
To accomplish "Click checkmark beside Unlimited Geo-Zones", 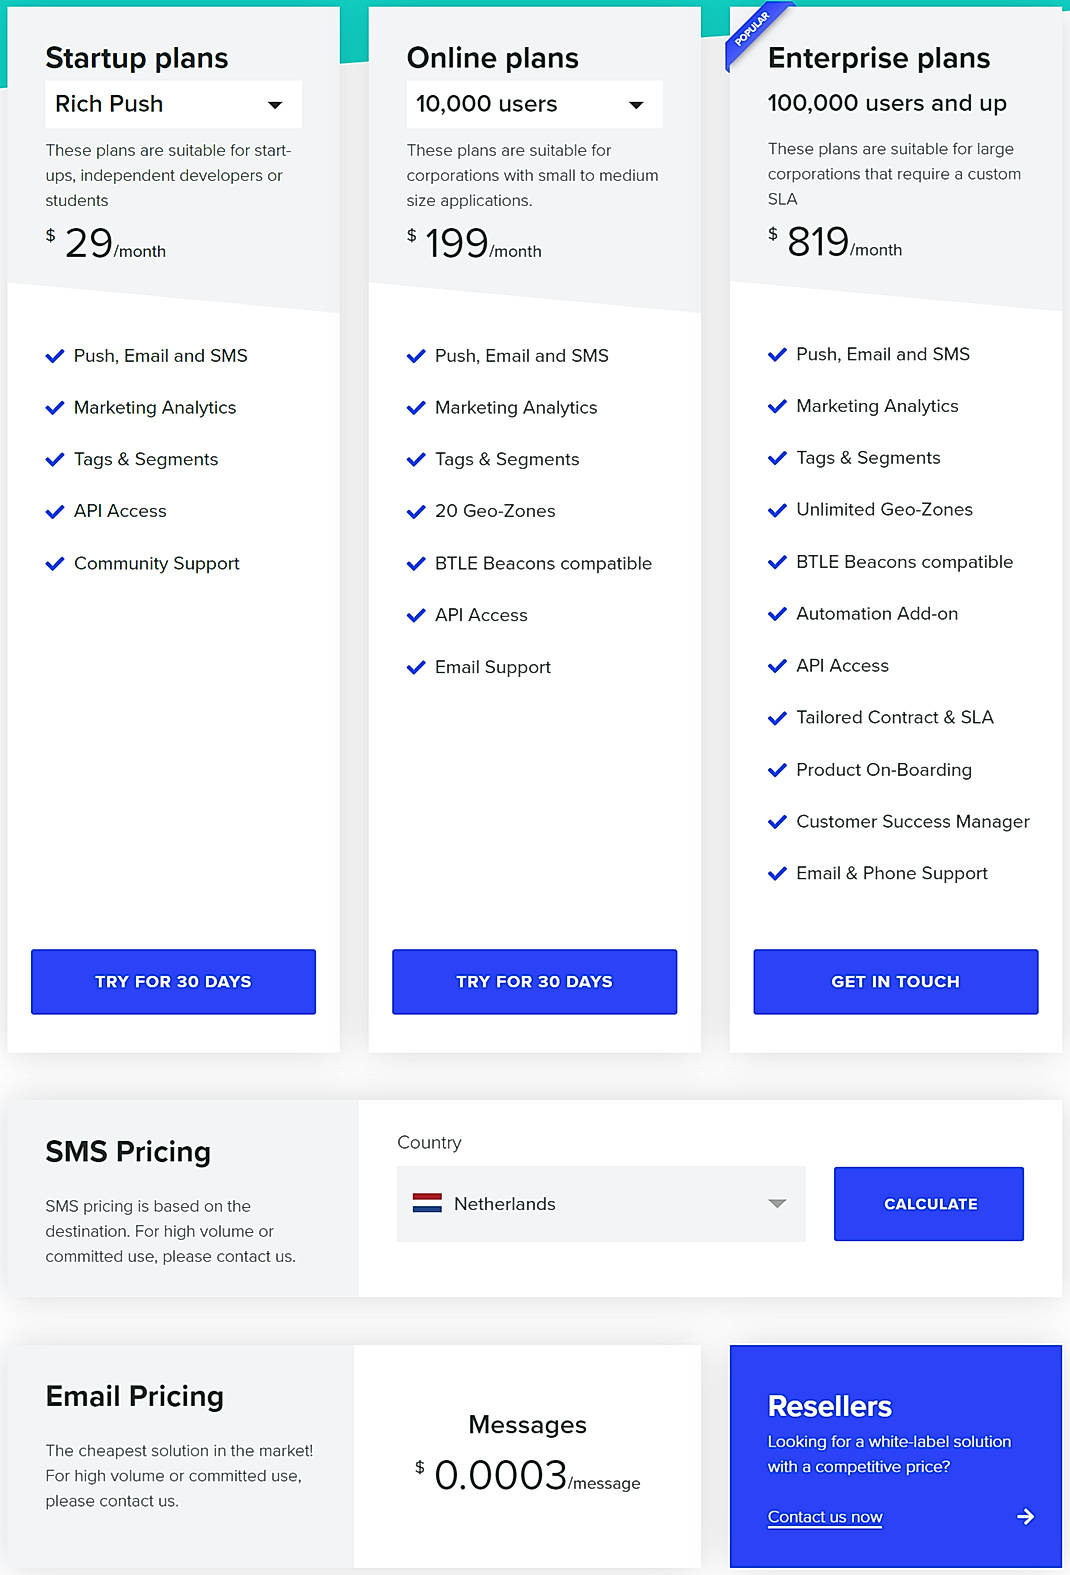I will (777, 510).
